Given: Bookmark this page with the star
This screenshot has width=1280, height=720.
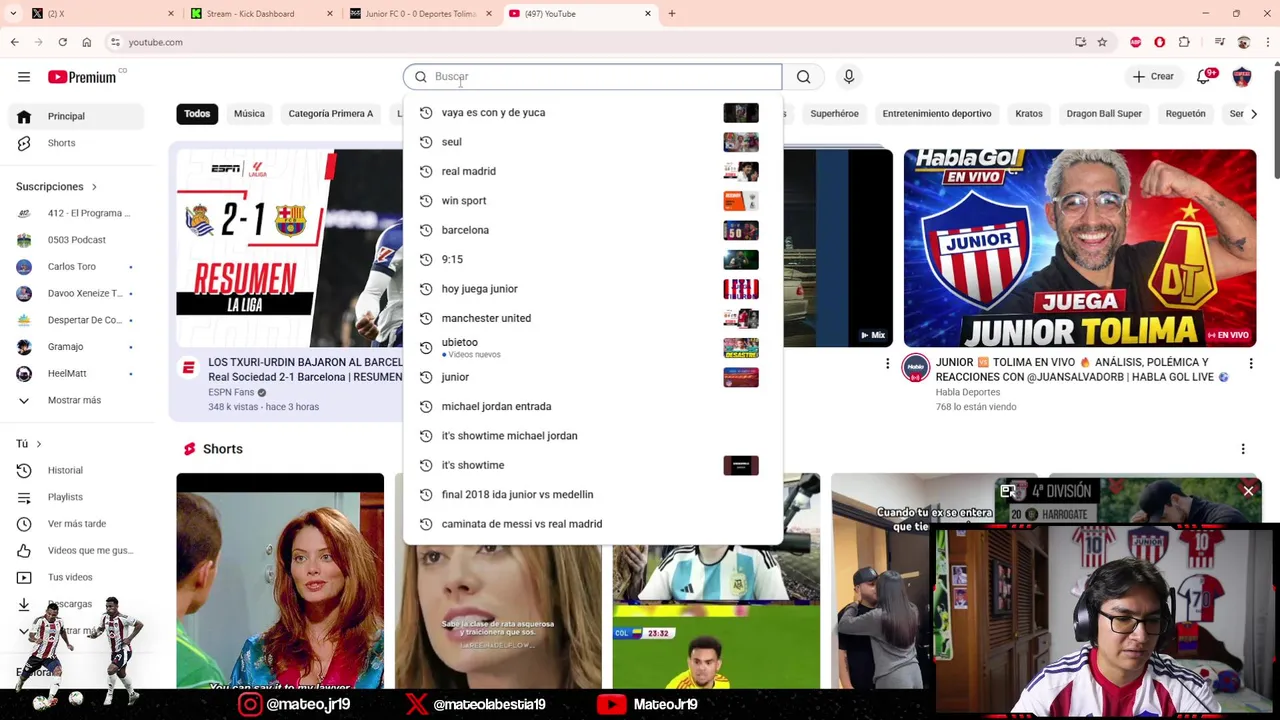Looking at the screenshot, I should click(1102, 42).
